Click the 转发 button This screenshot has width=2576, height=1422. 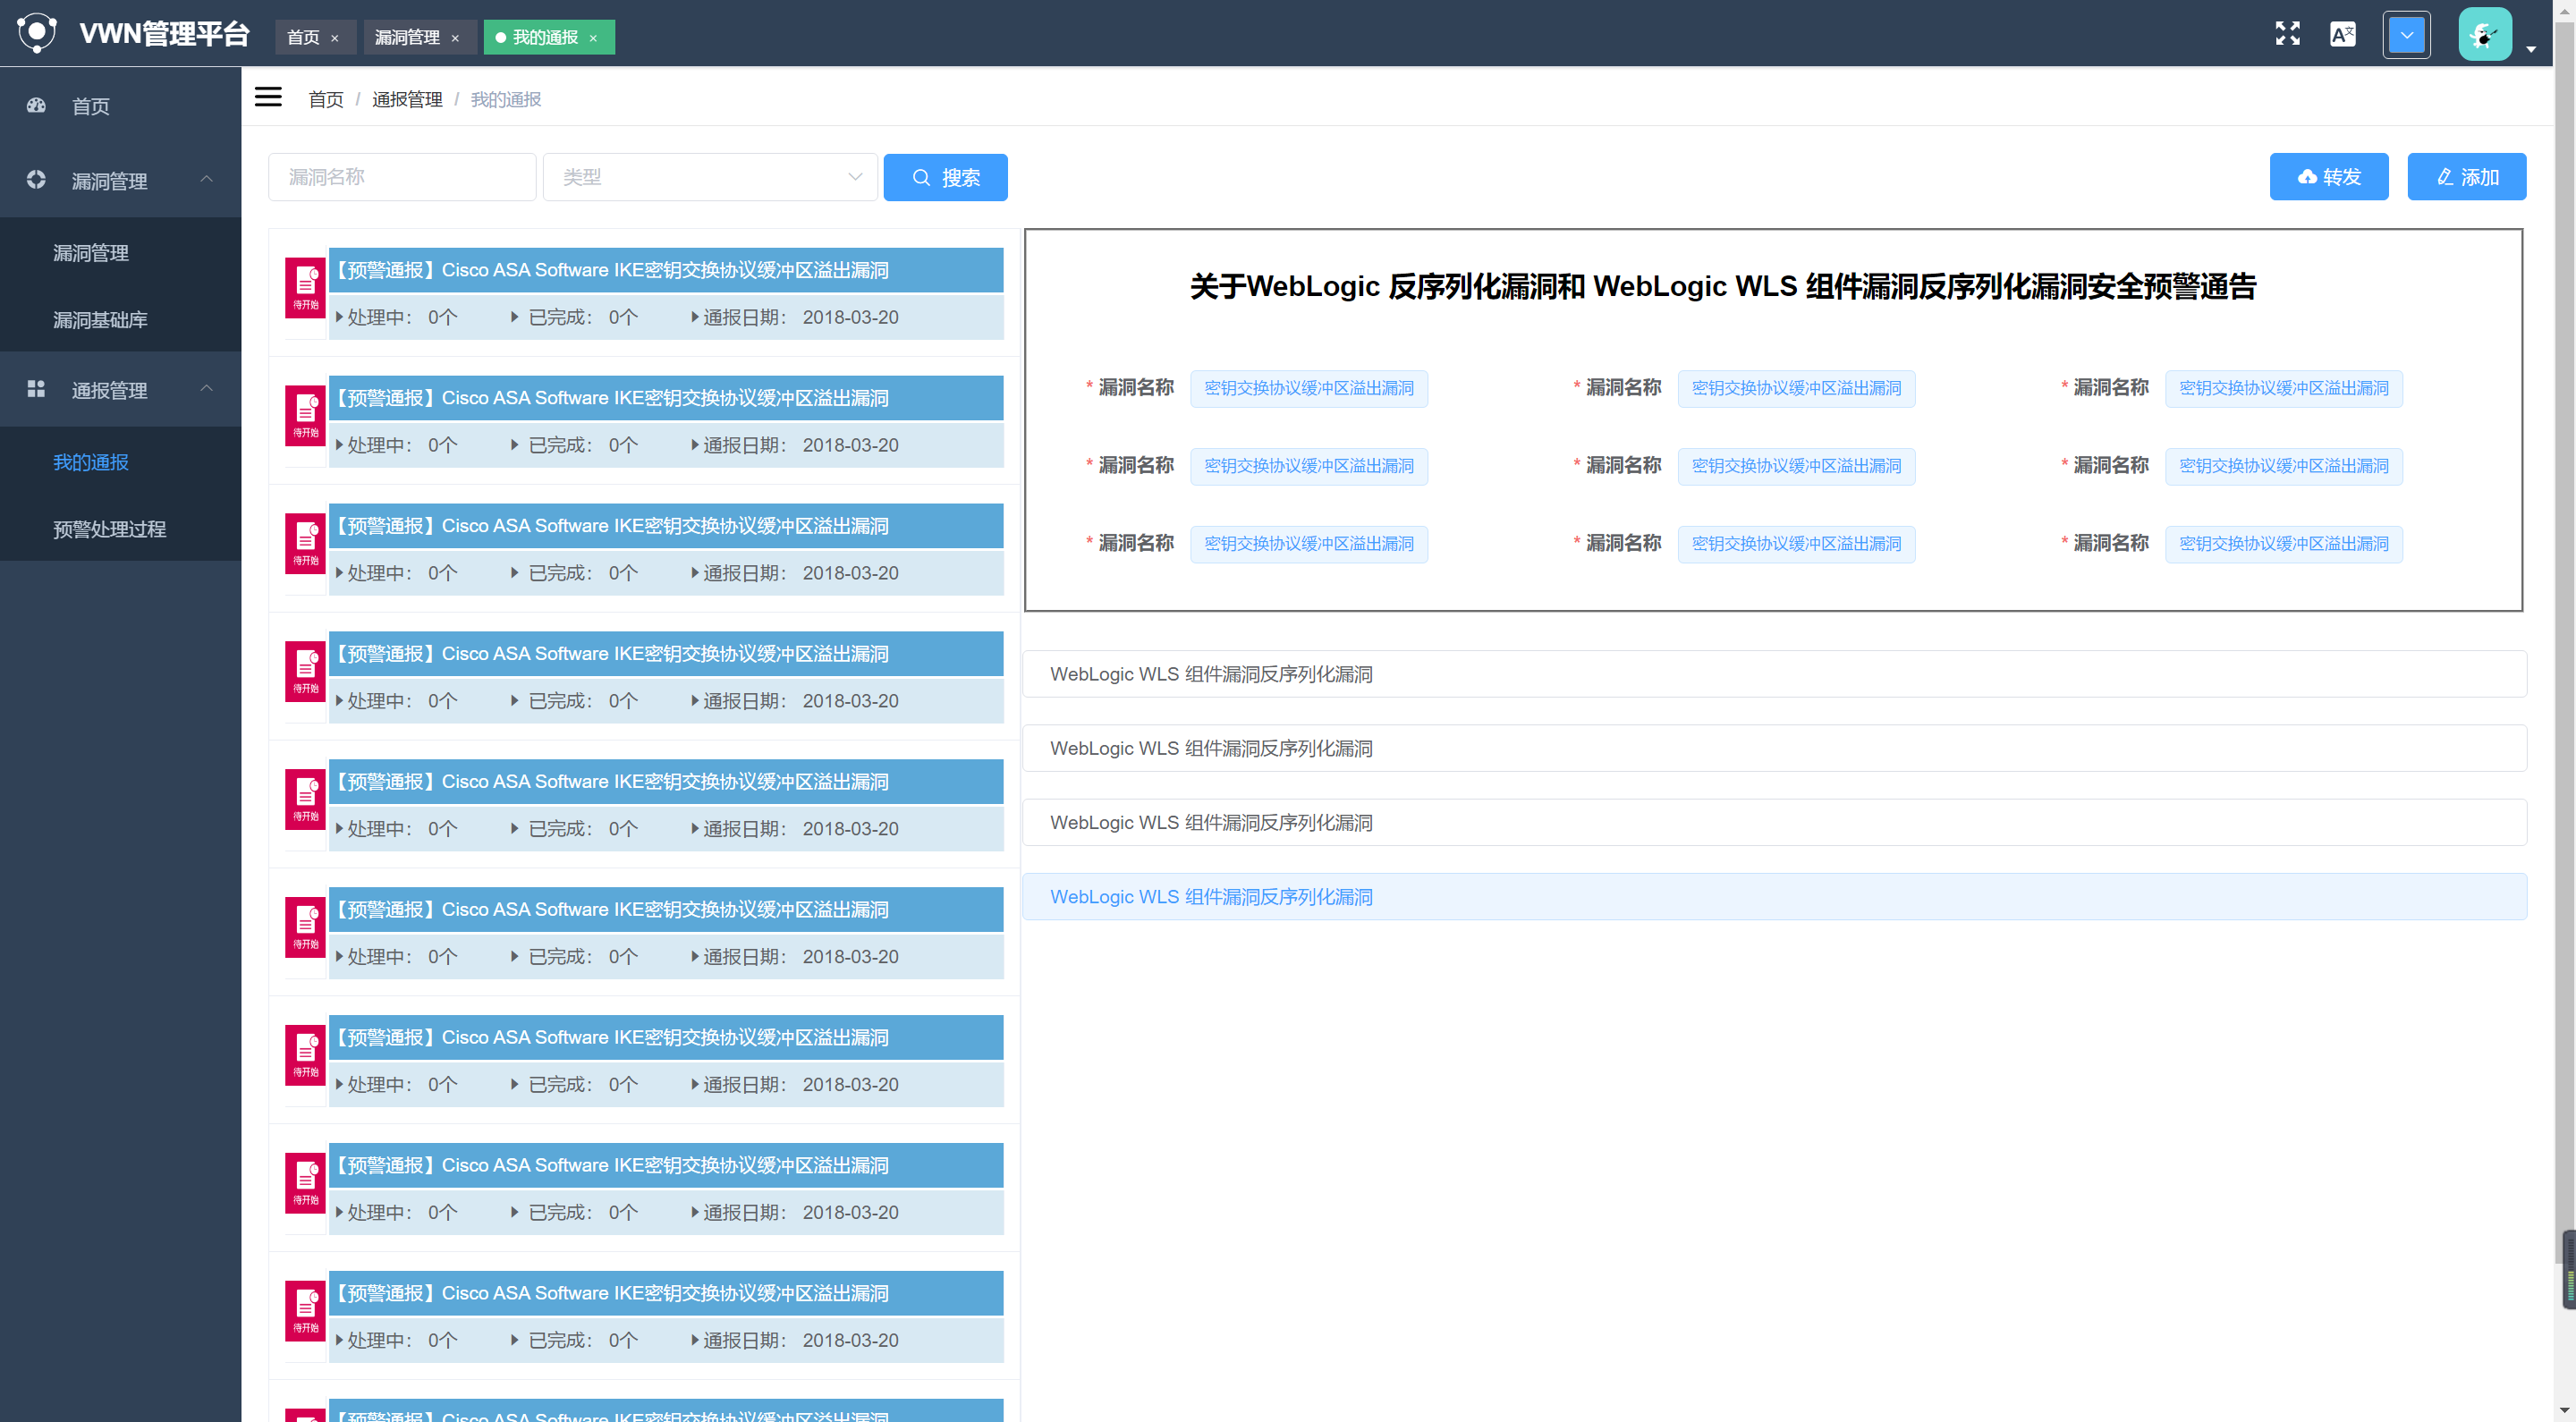tap(2329, 177)
